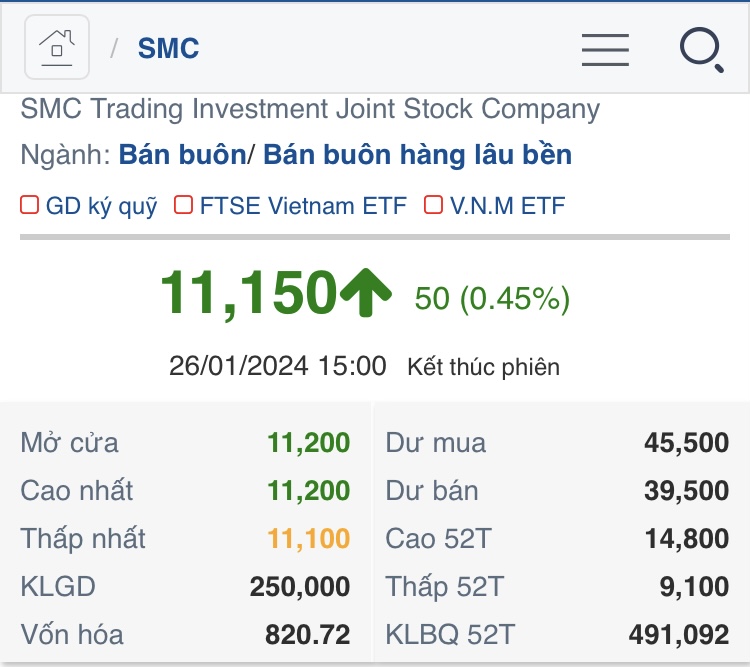
Task: Toggle the GD ký quỹ checkbox
Action: [x=30, y=206]
